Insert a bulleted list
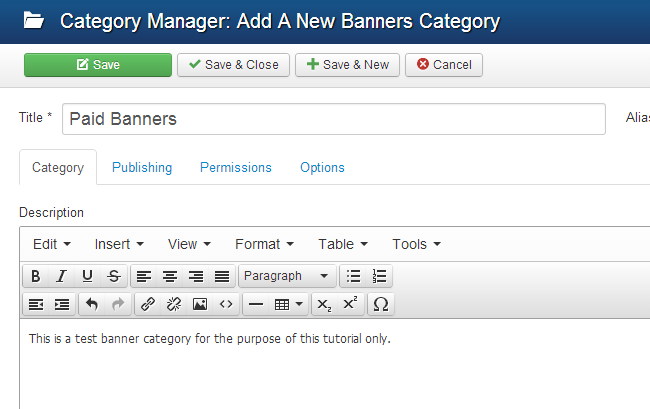The width and height of the screenshot is (650, 409). point(353,276)
